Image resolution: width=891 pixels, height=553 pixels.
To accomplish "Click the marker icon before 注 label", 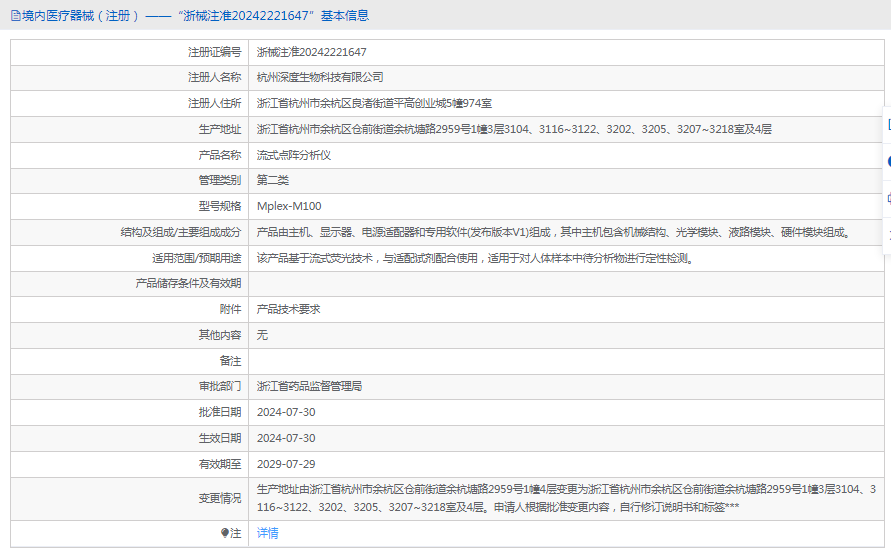I will click(x=224, y=533).
